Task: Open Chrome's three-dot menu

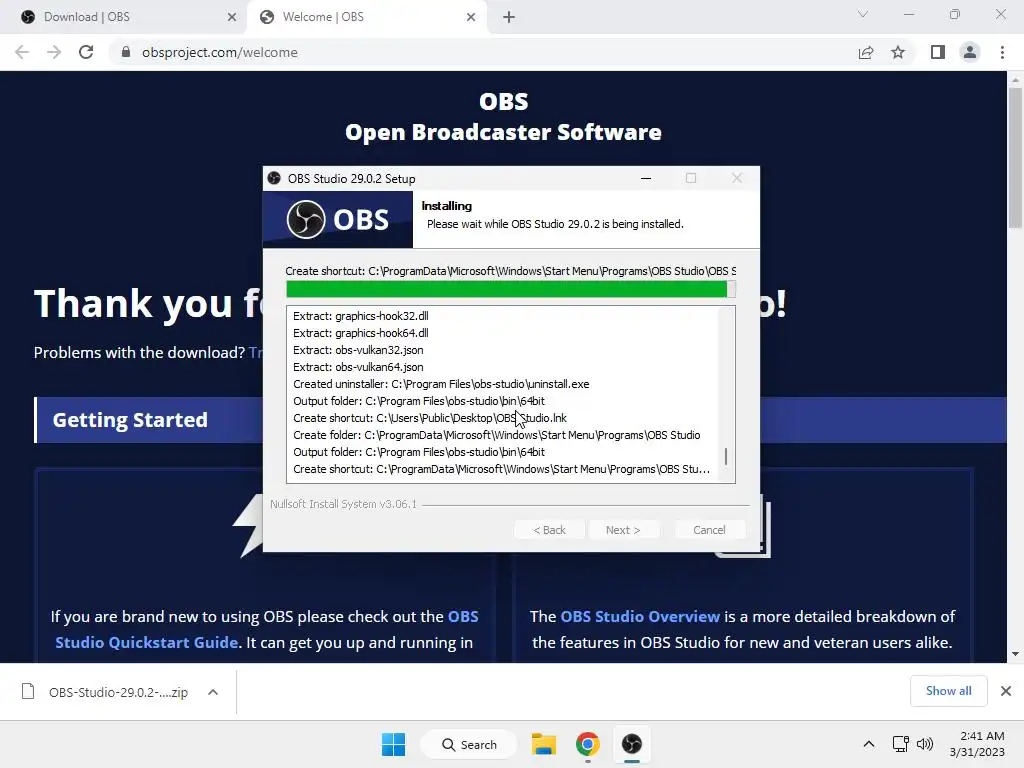Action: click(x=1002, y=52)
